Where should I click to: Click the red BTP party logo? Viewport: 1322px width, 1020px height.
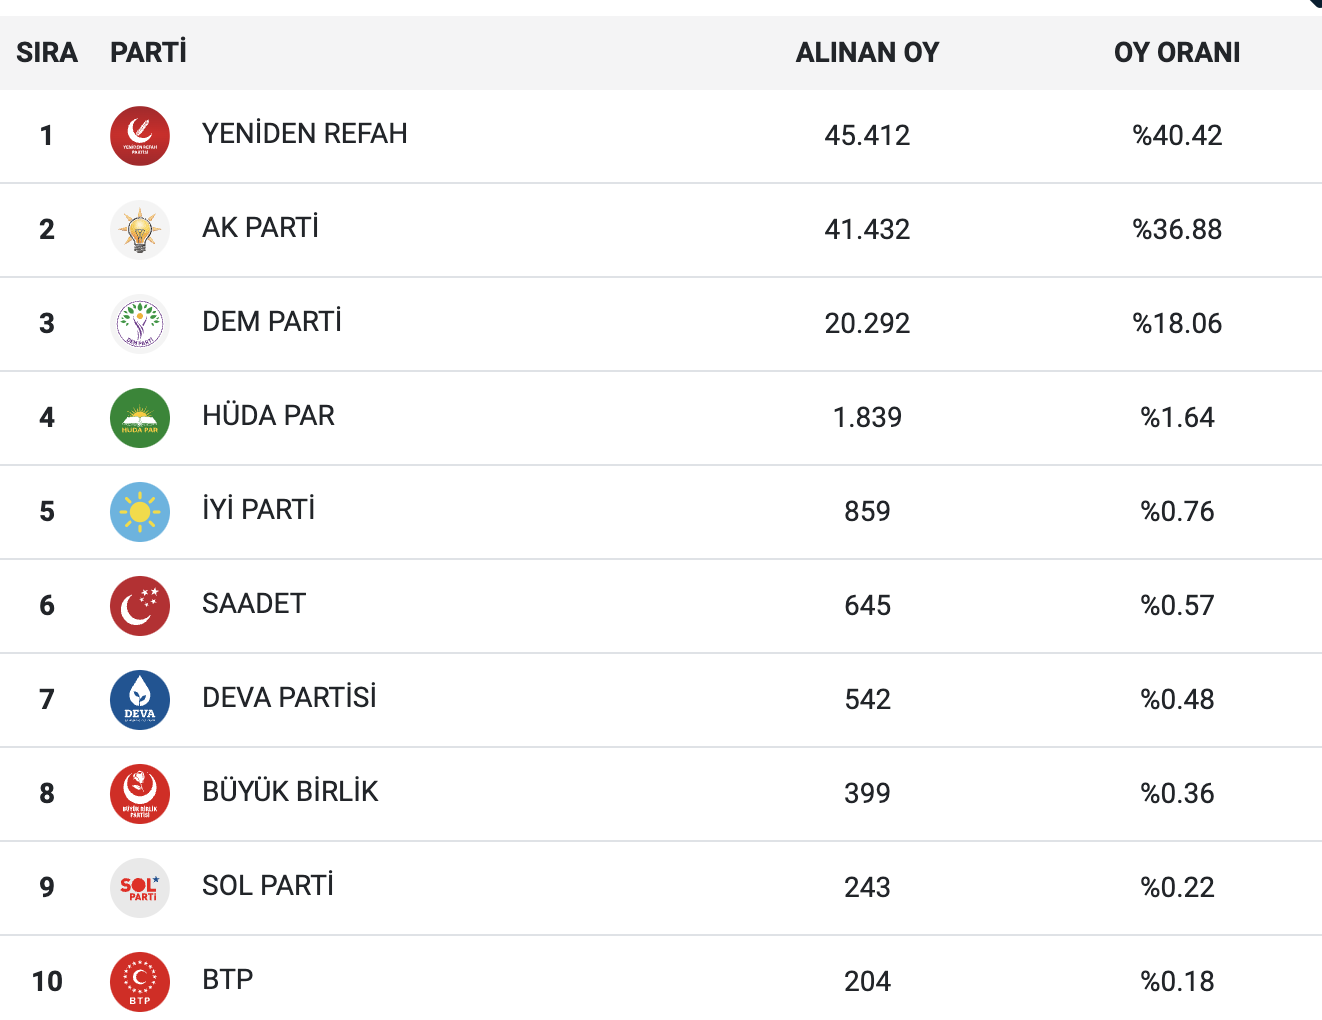pos(140,982)
